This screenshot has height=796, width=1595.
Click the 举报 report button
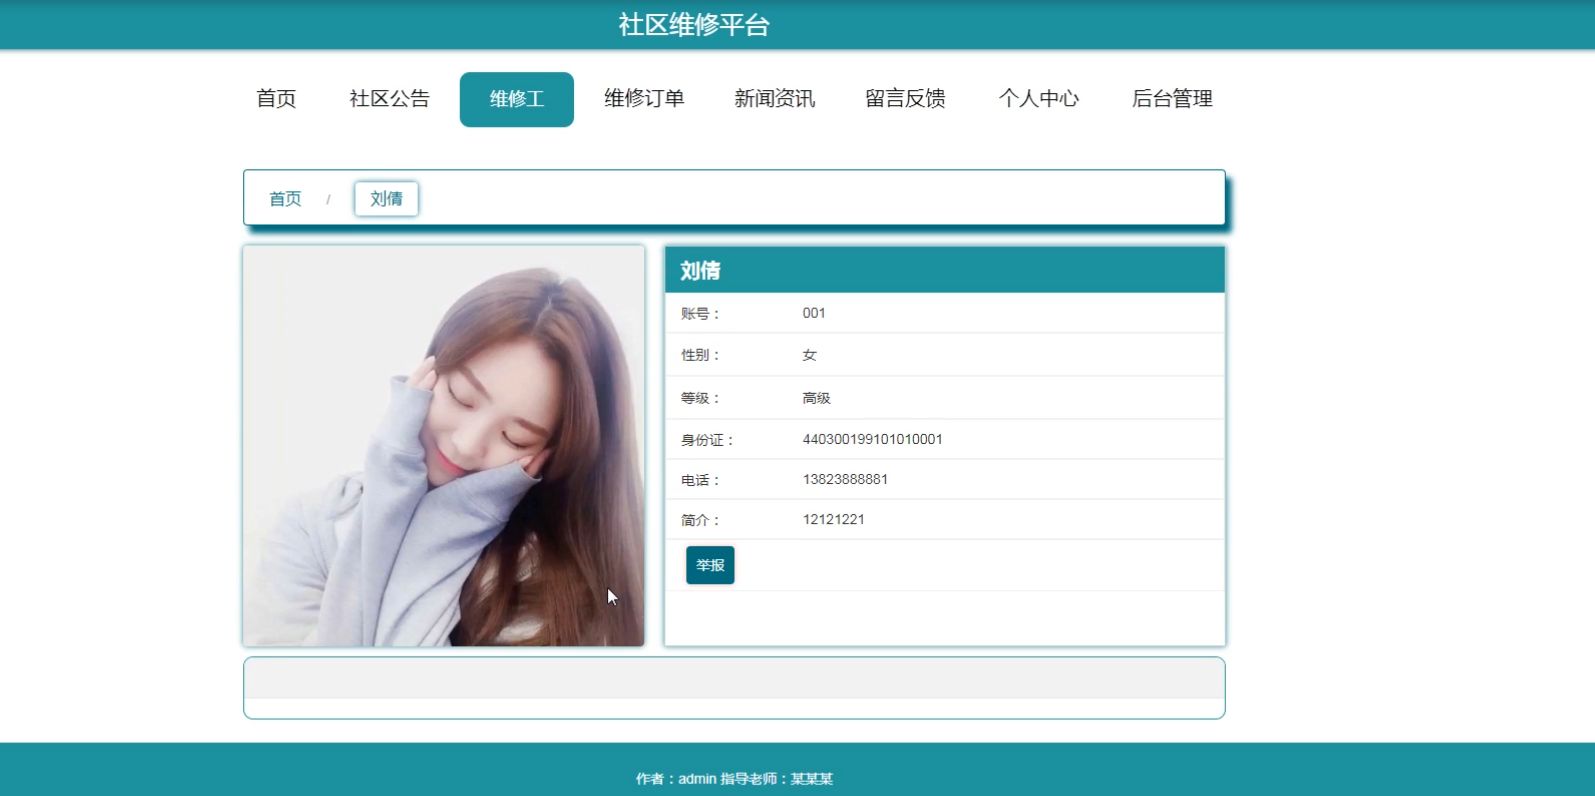coord(710,565)
